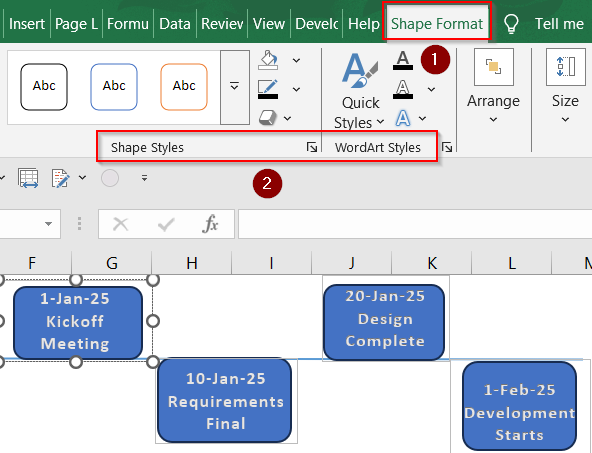Click the Text Effects icon
Image resolution: width=592 pixels, height=453 pixels.
(403, 118)
